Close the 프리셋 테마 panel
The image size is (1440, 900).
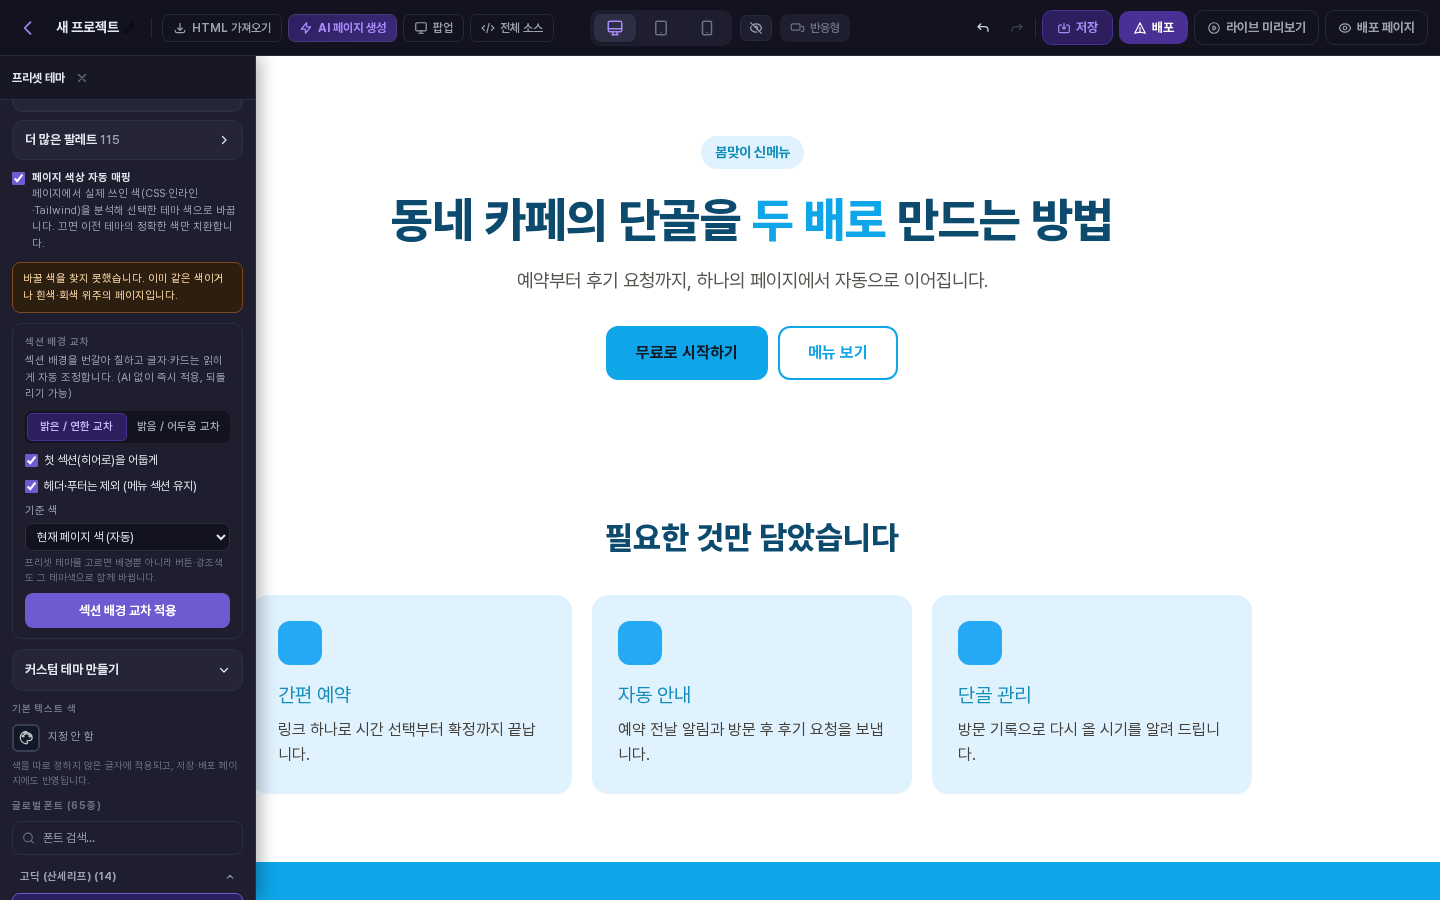82,78
